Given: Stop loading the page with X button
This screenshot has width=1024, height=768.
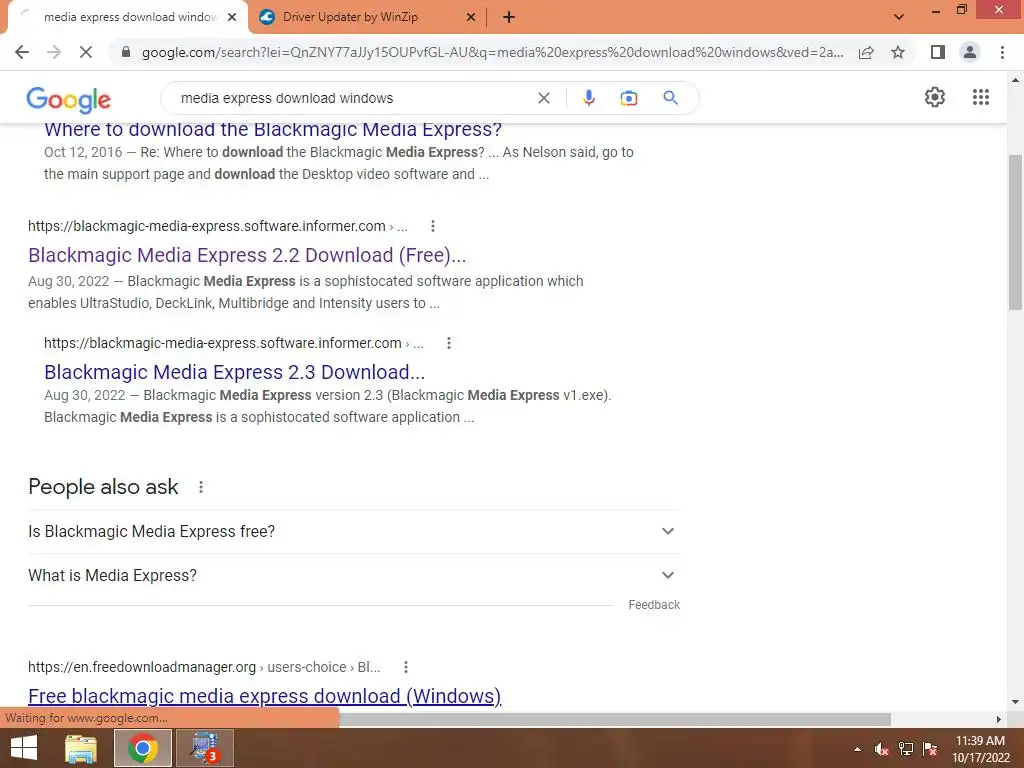Looking at the screenshot, I should click(86, 52).
